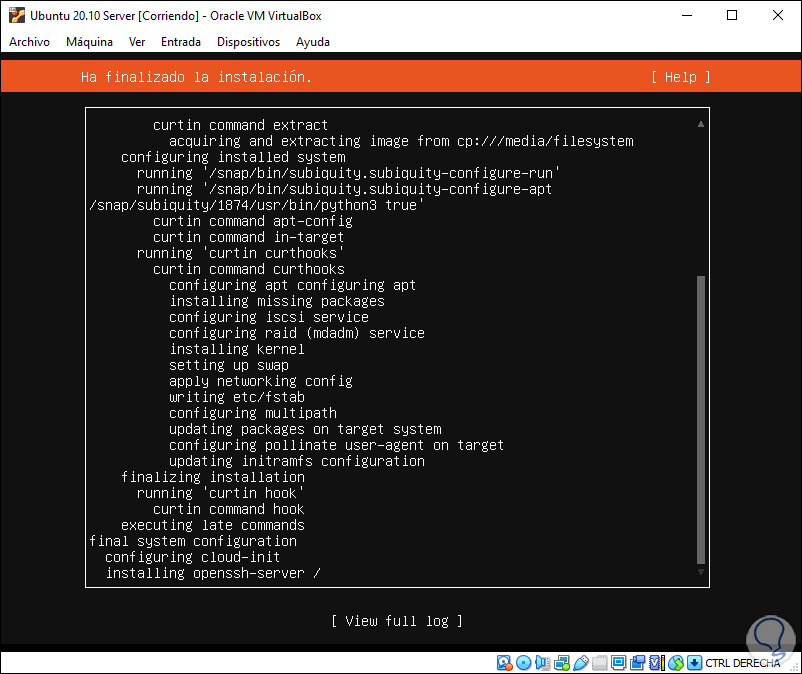802x674 pixels.
Task: Click the 'apply networking config' log line
Action: pos(261,381)
